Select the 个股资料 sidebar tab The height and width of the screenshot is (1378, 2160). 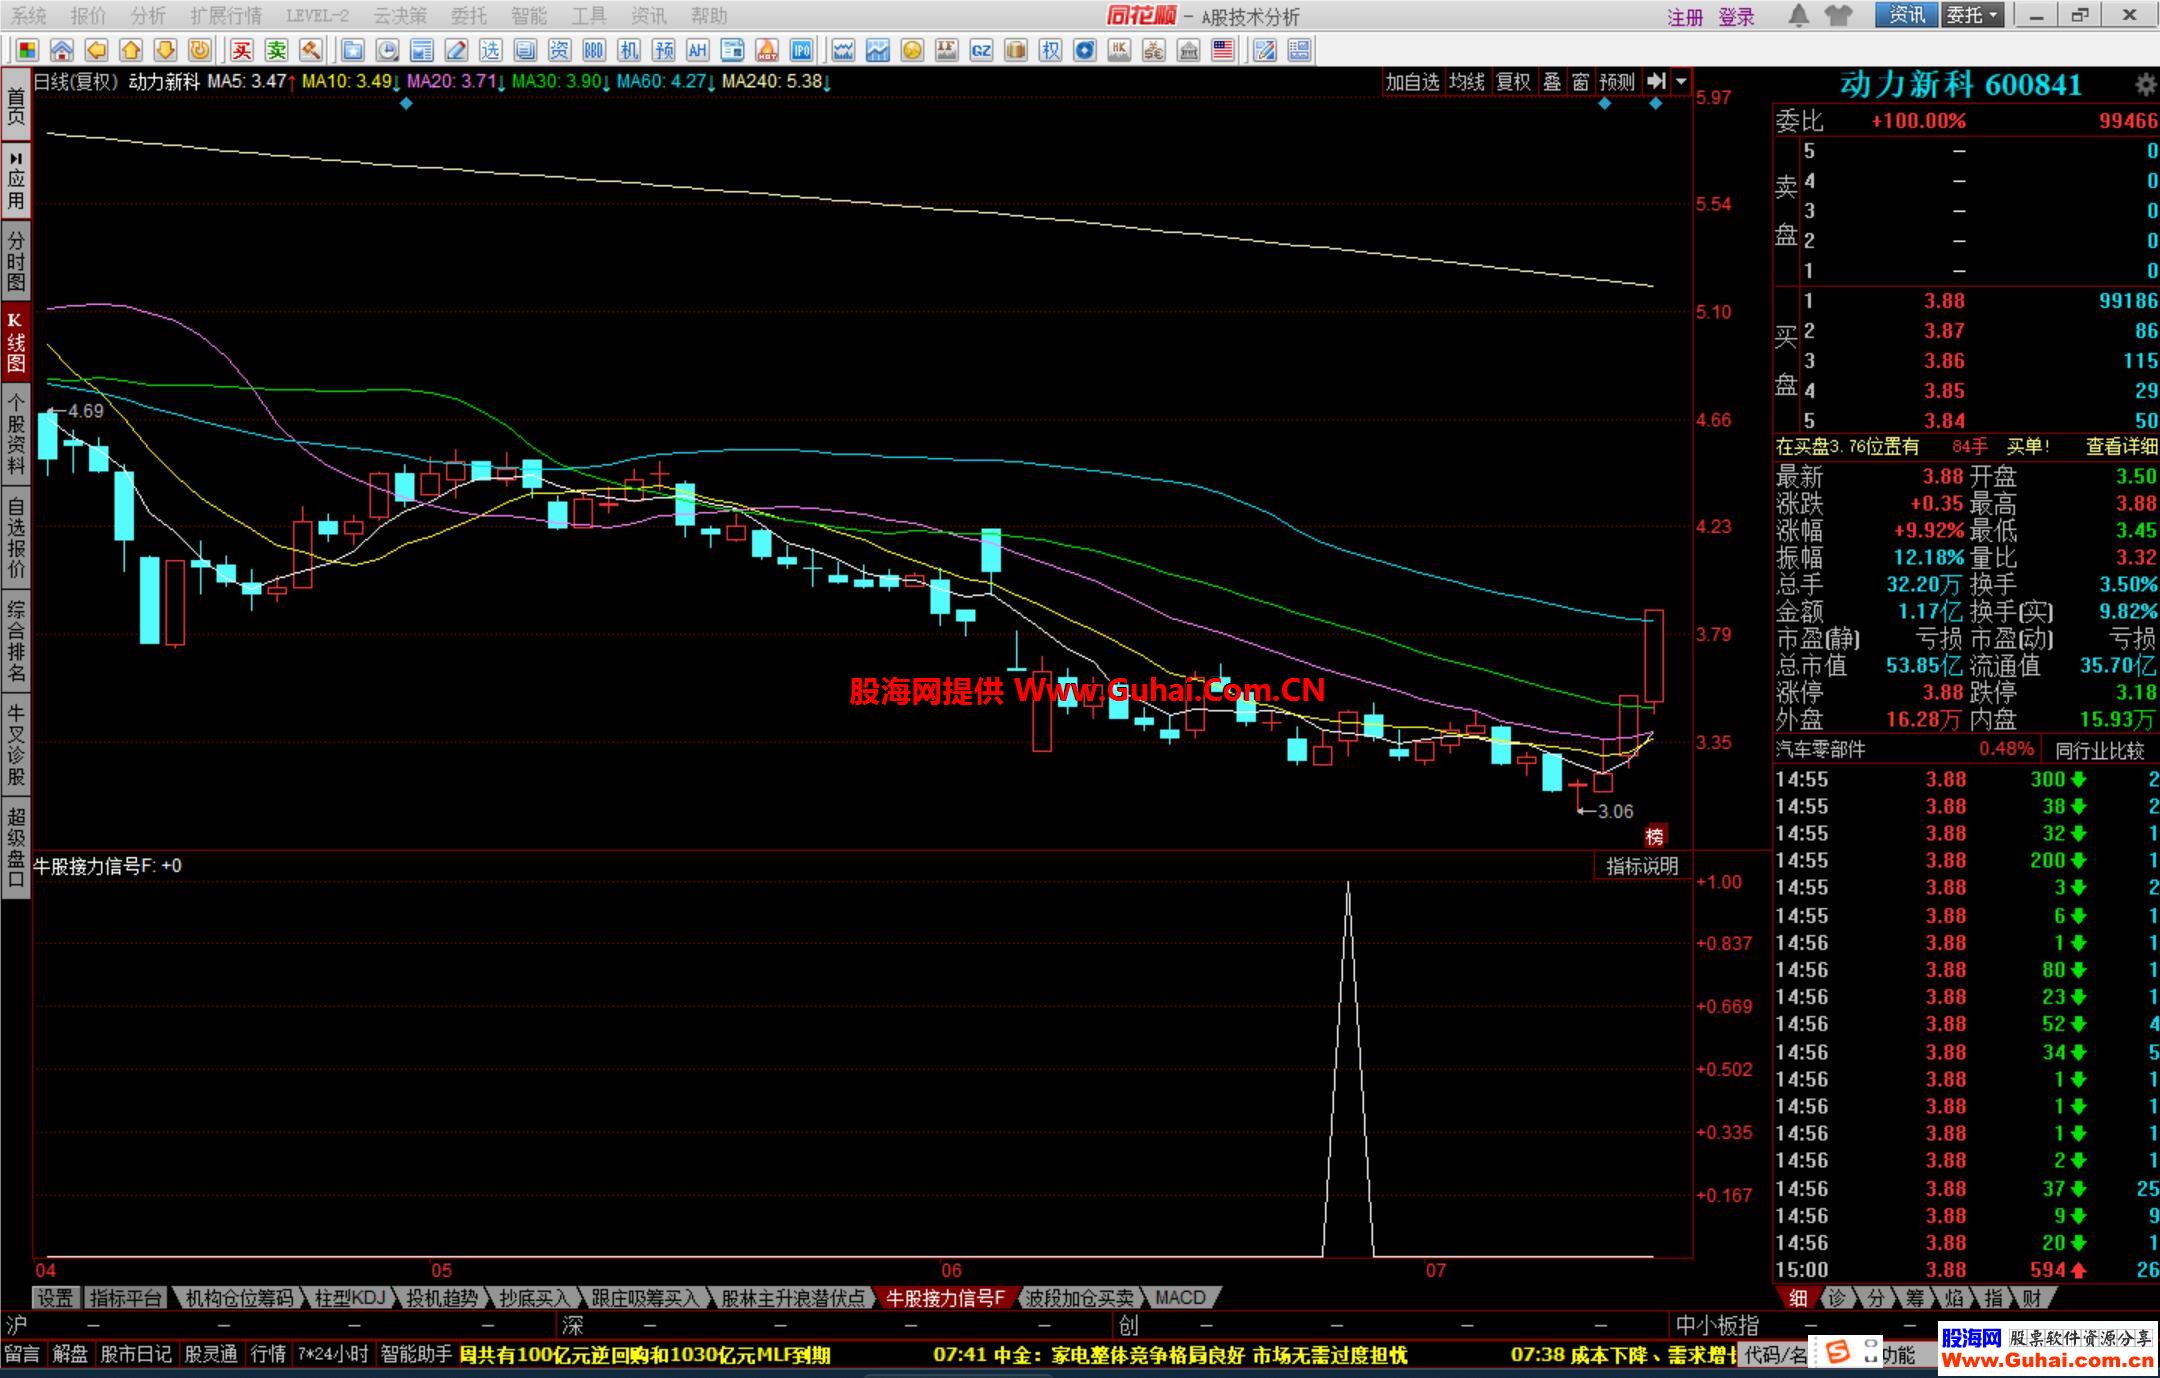point(16,434)
